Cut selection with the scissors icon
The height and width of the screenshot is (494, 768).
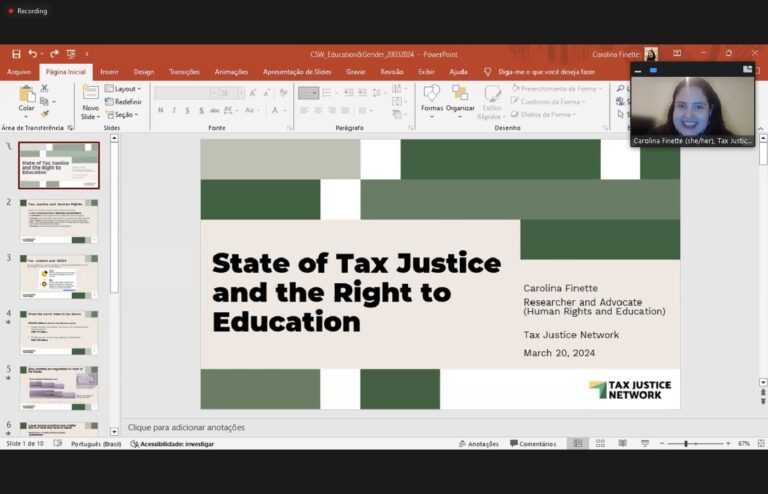pyautogui.click(x=45, y=89)
